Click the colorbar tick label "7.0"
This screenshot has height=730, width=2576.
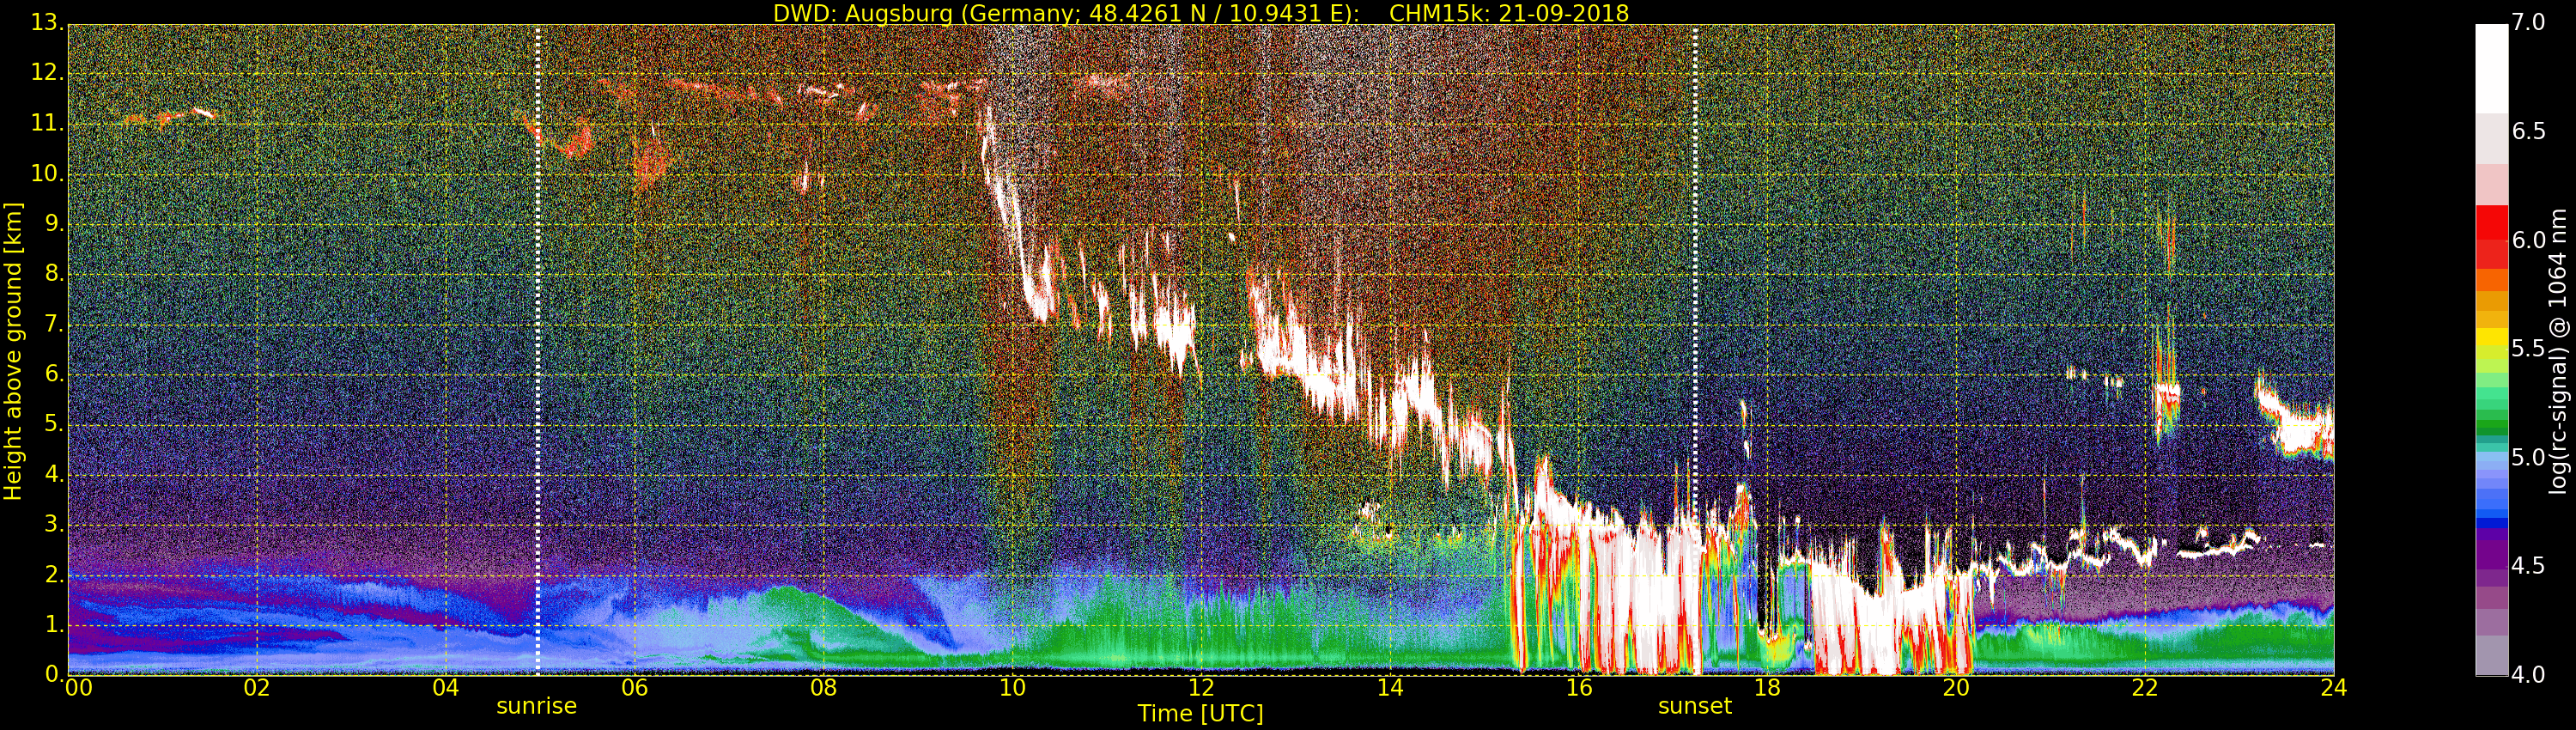click(x=2529, y=23)
